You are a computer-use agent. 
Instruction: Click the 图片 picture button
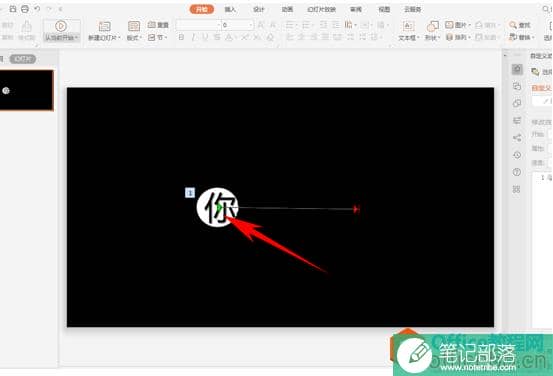(x=457, y=25)
